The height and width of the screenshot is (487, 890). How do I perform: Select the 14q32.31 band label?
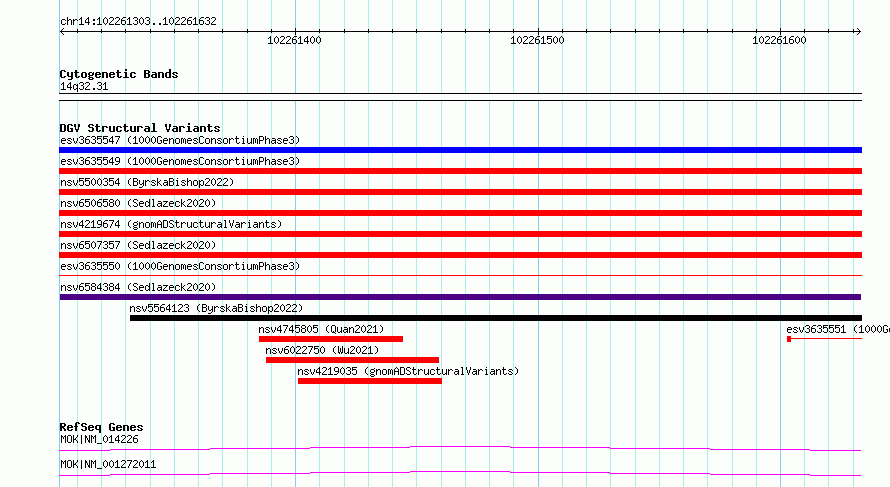tap(84, 87)
